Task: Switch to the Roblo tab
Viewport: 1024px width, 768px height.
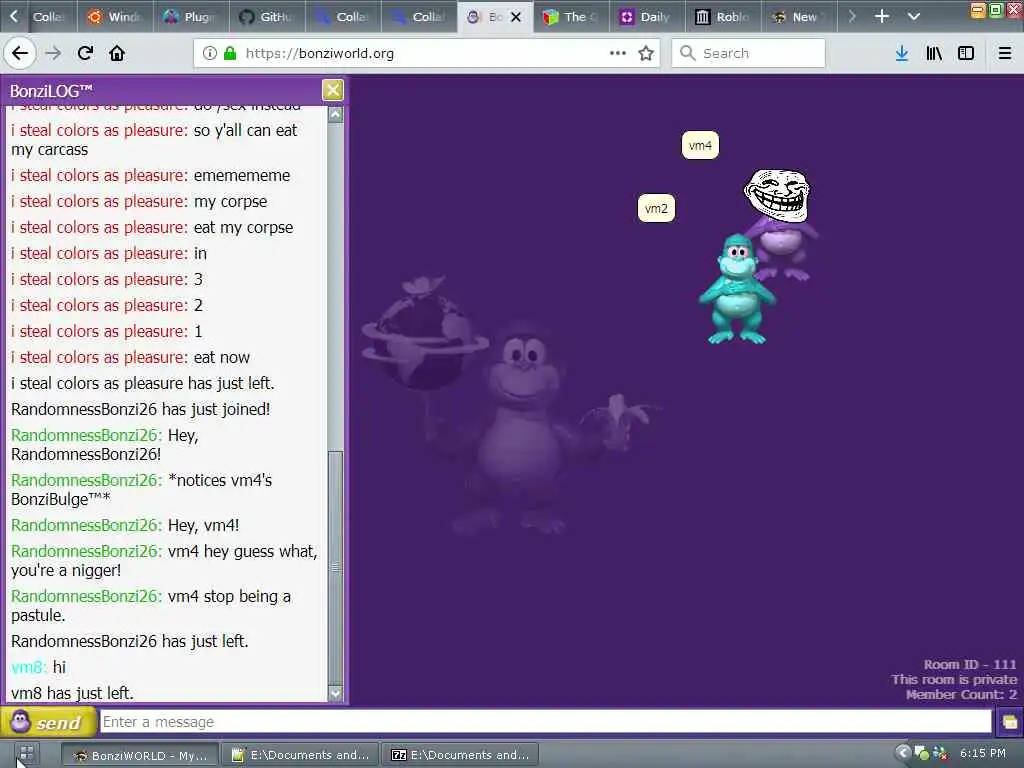Action: [x=723, y=17]
